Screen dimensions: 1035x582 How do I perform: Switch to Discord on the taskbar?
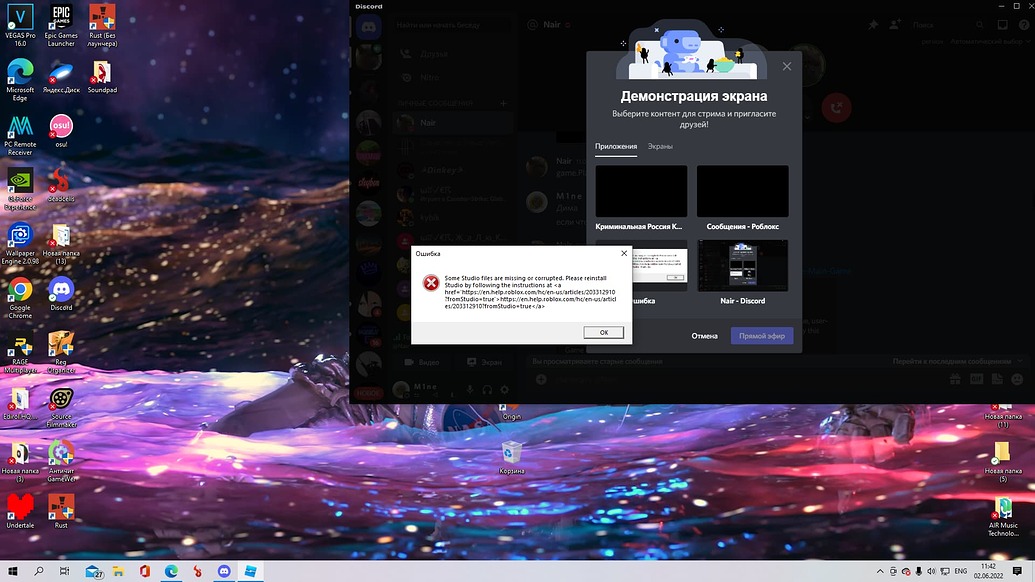pyautogui.click(x=224, y=571)
